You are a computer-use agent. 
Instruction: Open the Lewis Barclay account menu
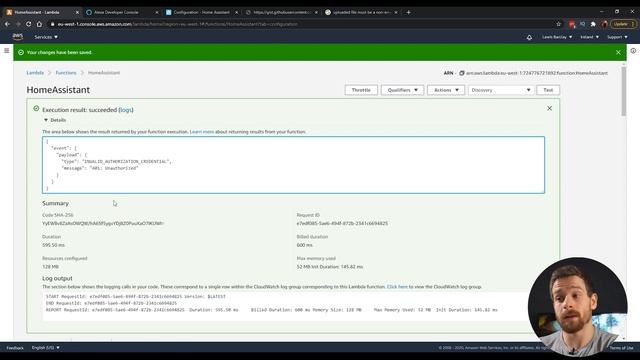pyautogui.click(x=557, y=37)
